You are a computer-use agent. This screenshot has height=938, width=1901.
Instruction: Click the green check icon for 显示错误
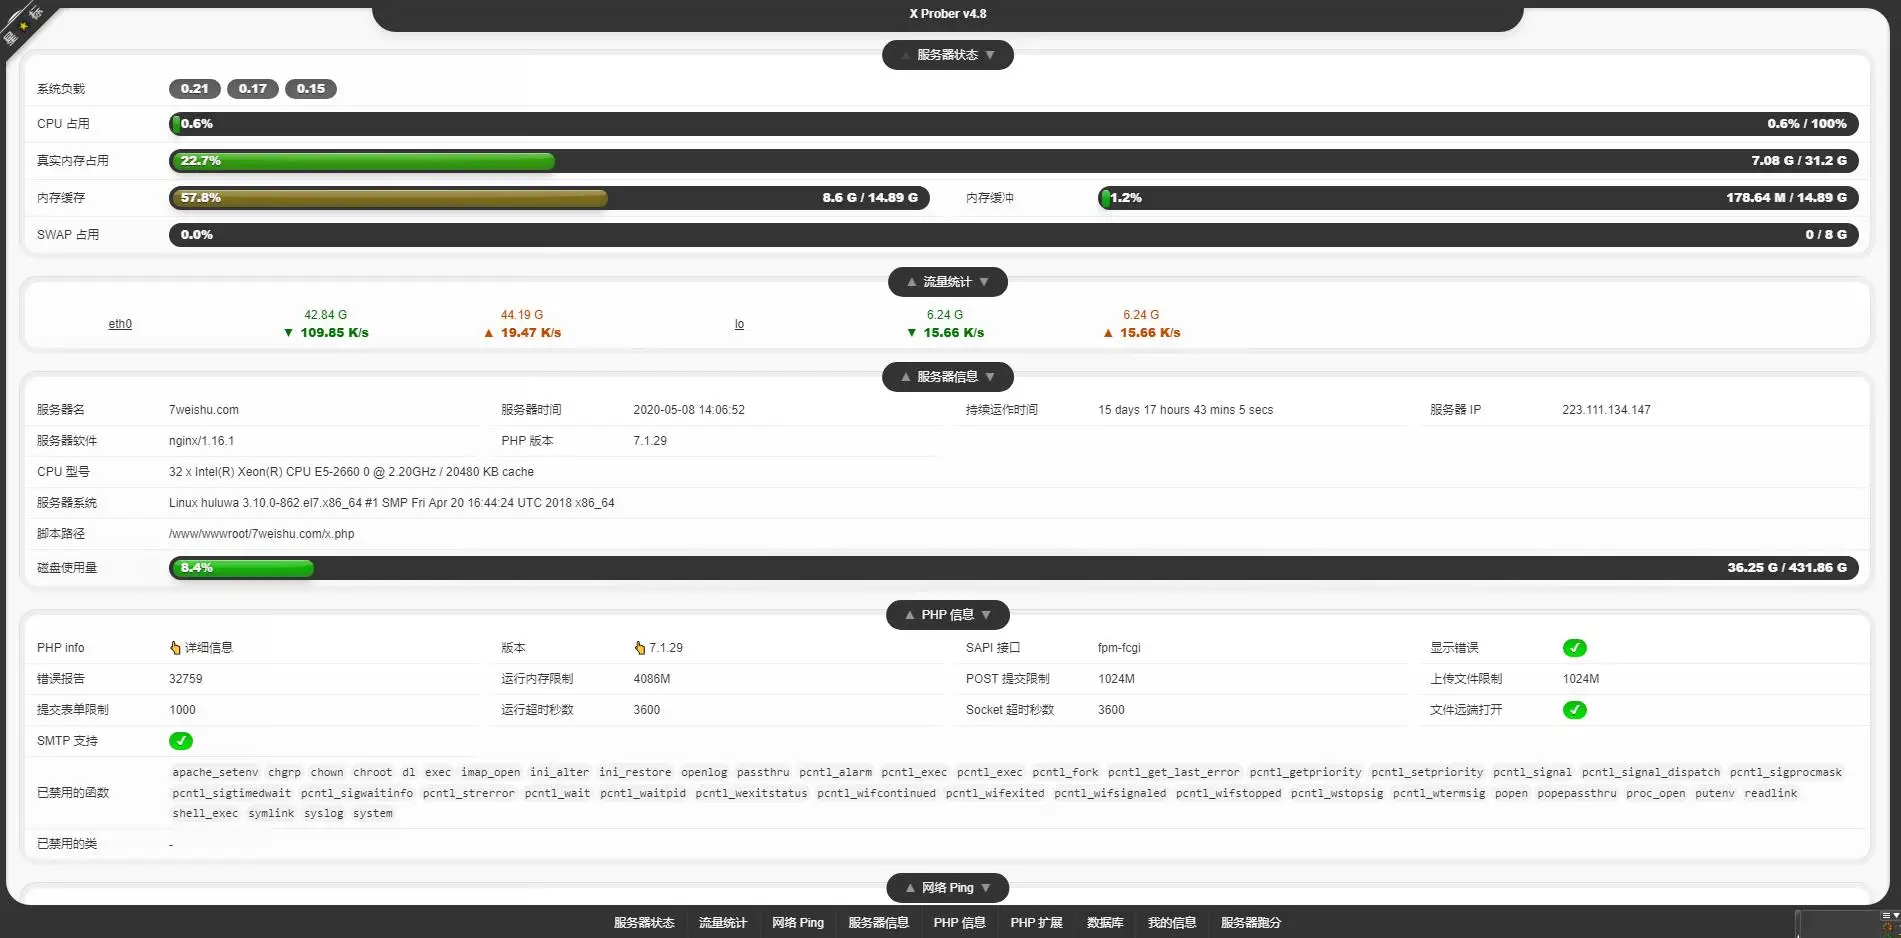[x=1575, y=648]
